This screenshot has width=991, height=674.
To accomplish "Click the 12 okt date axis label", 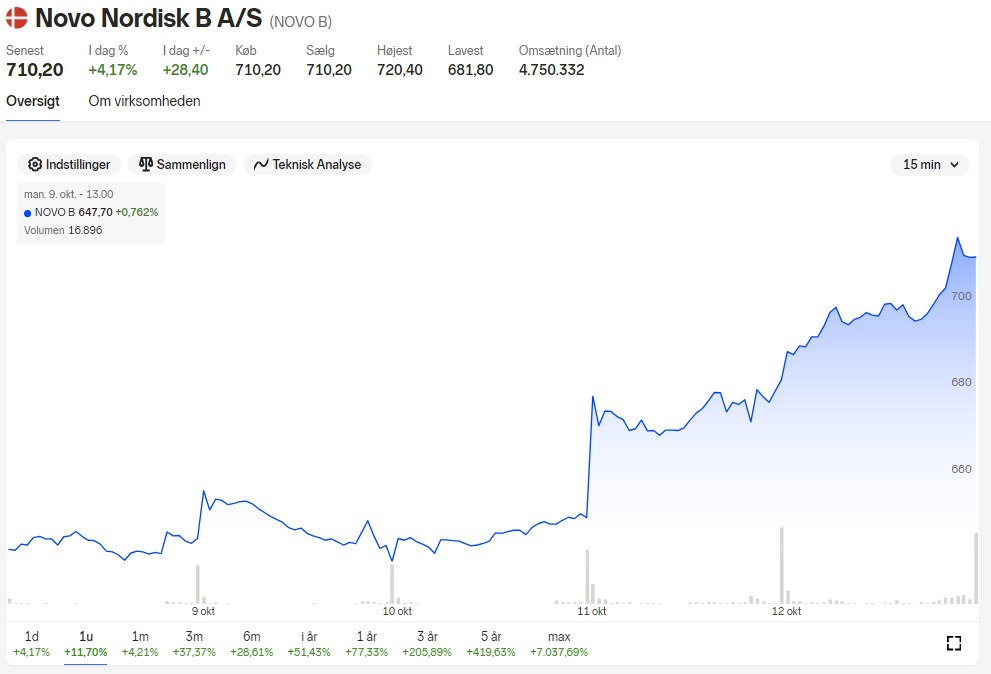I will coord(786,611).
